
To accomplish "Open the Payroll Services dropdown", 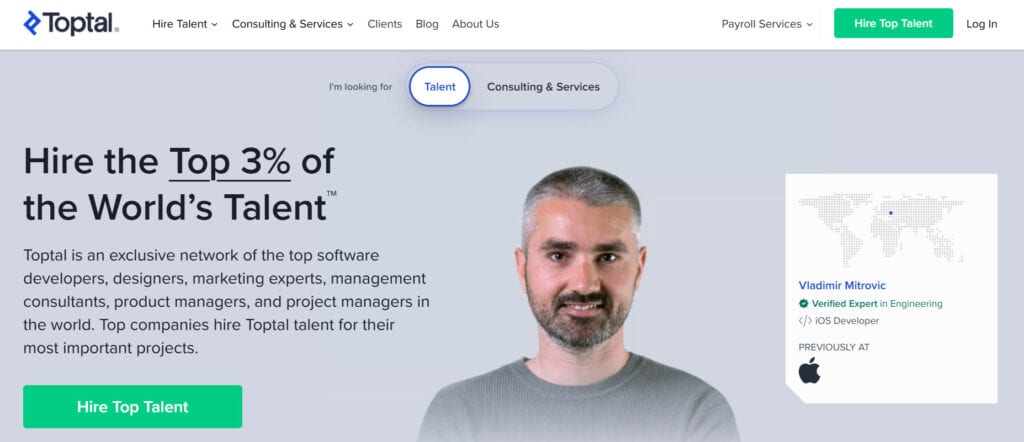I will click(767, 24).
